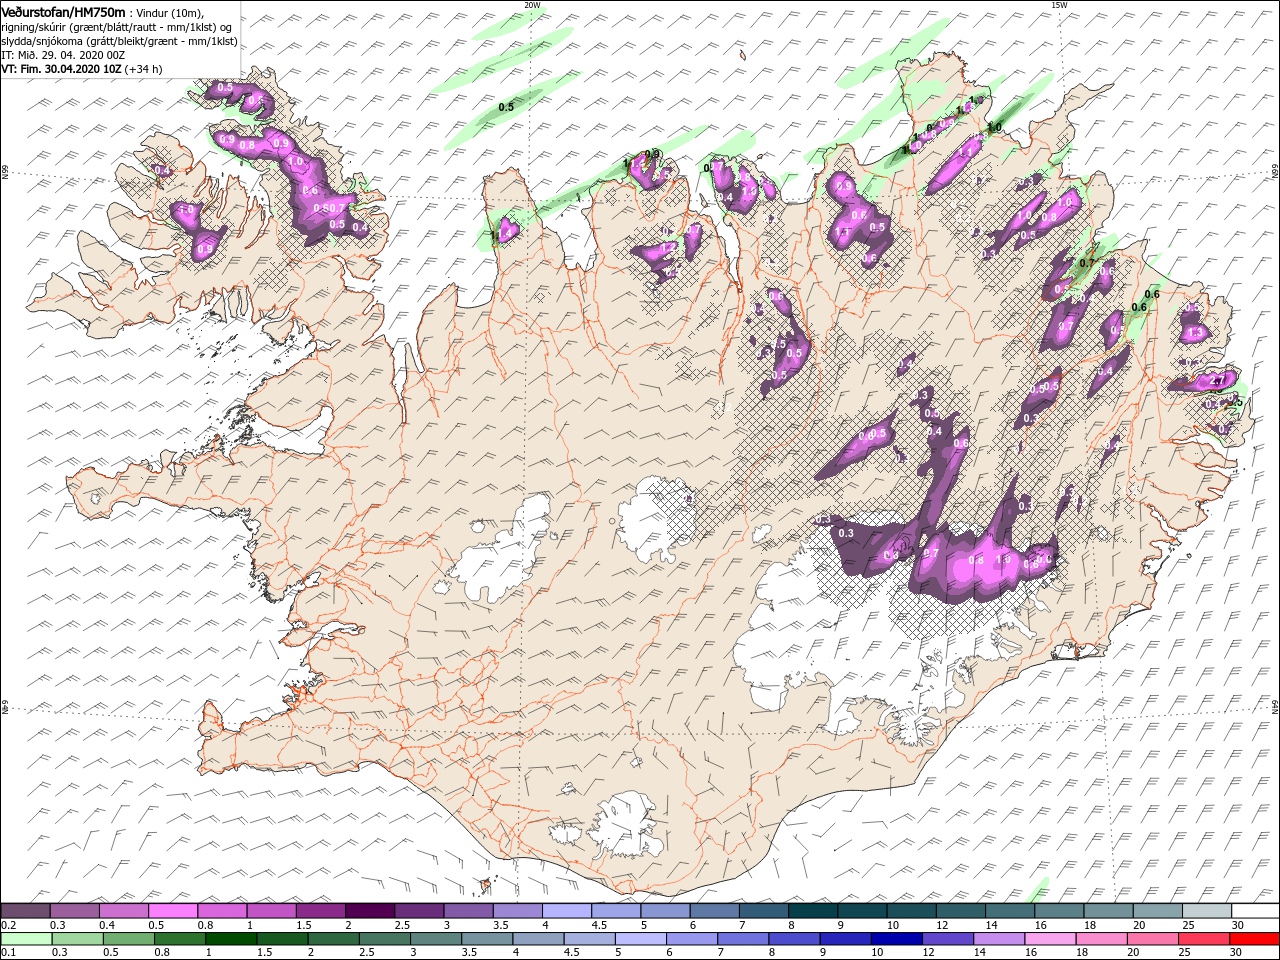This screenshot has height=960, width=1280.
Task: Click the lavender top-row swatch between 4 and 4.5
Action: (566, 911)
